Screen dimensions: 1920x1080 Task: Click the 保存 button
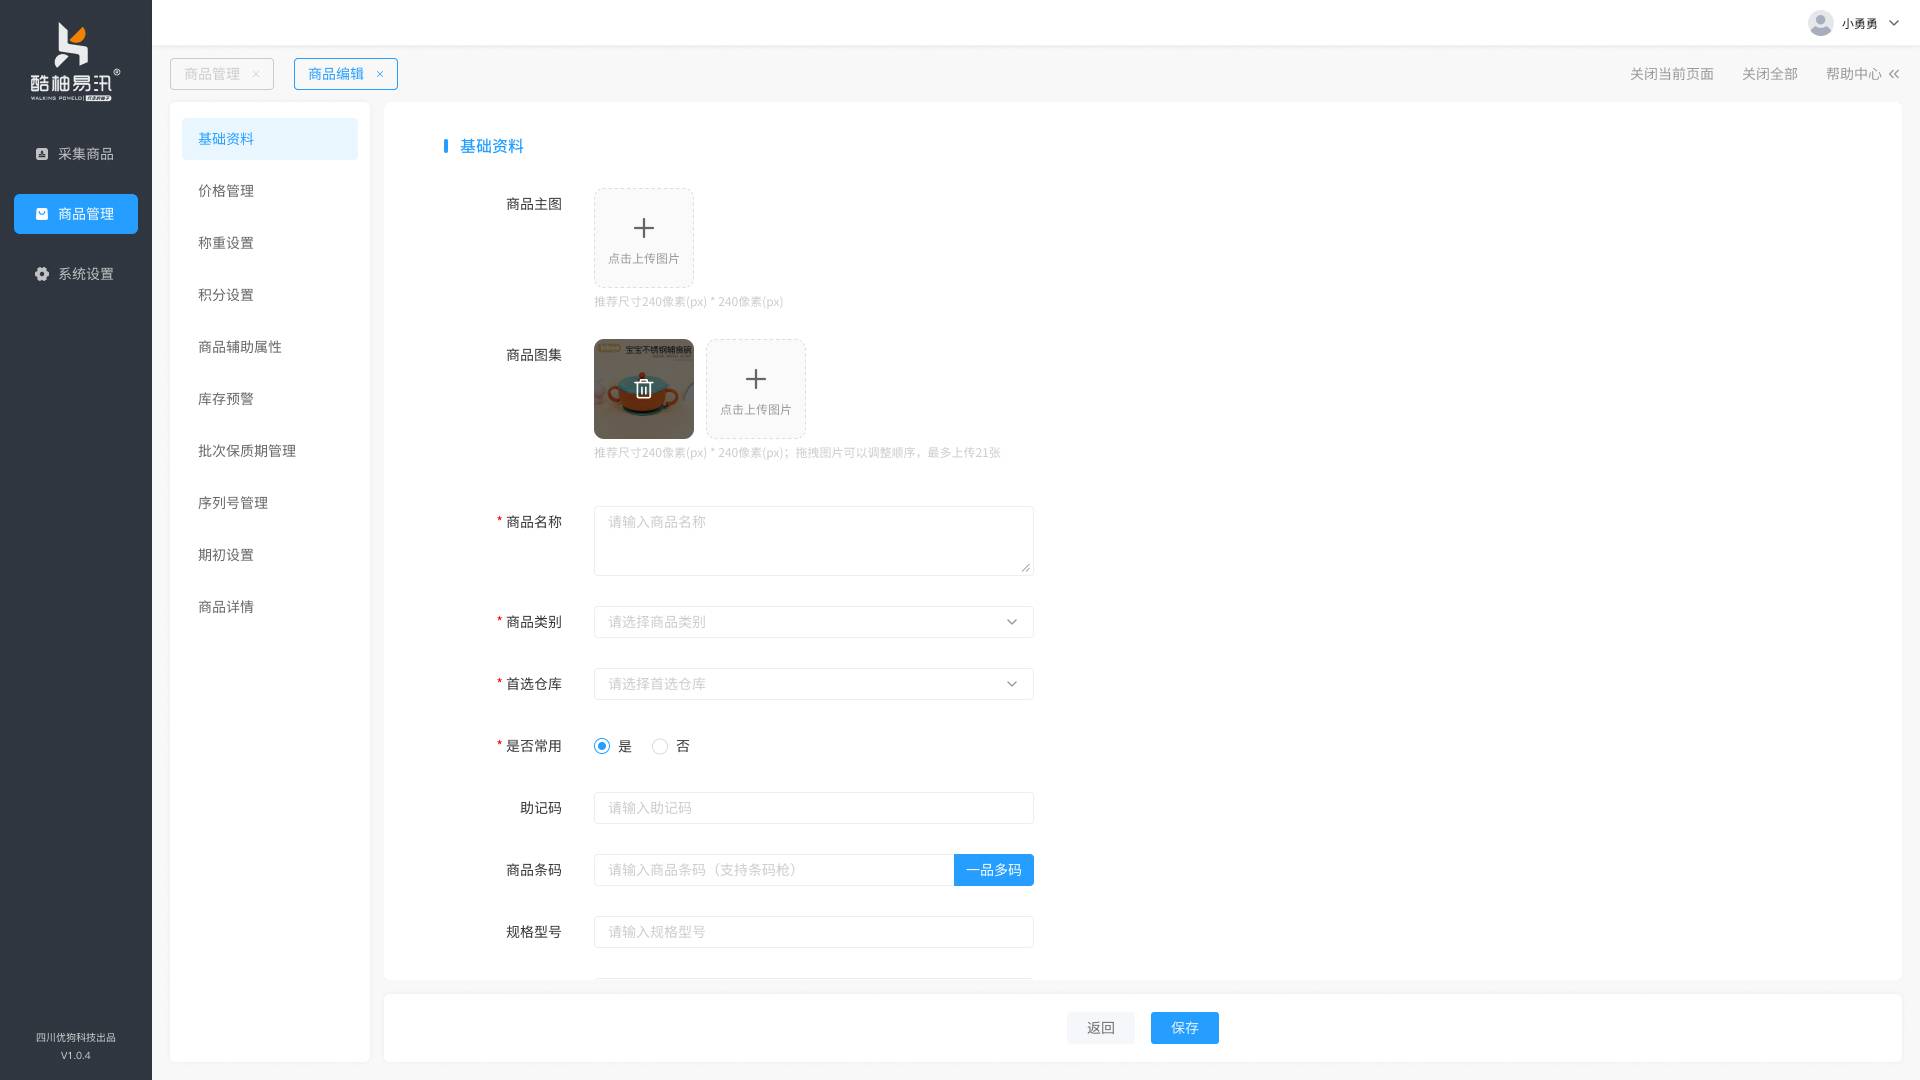[1184, 1028]
